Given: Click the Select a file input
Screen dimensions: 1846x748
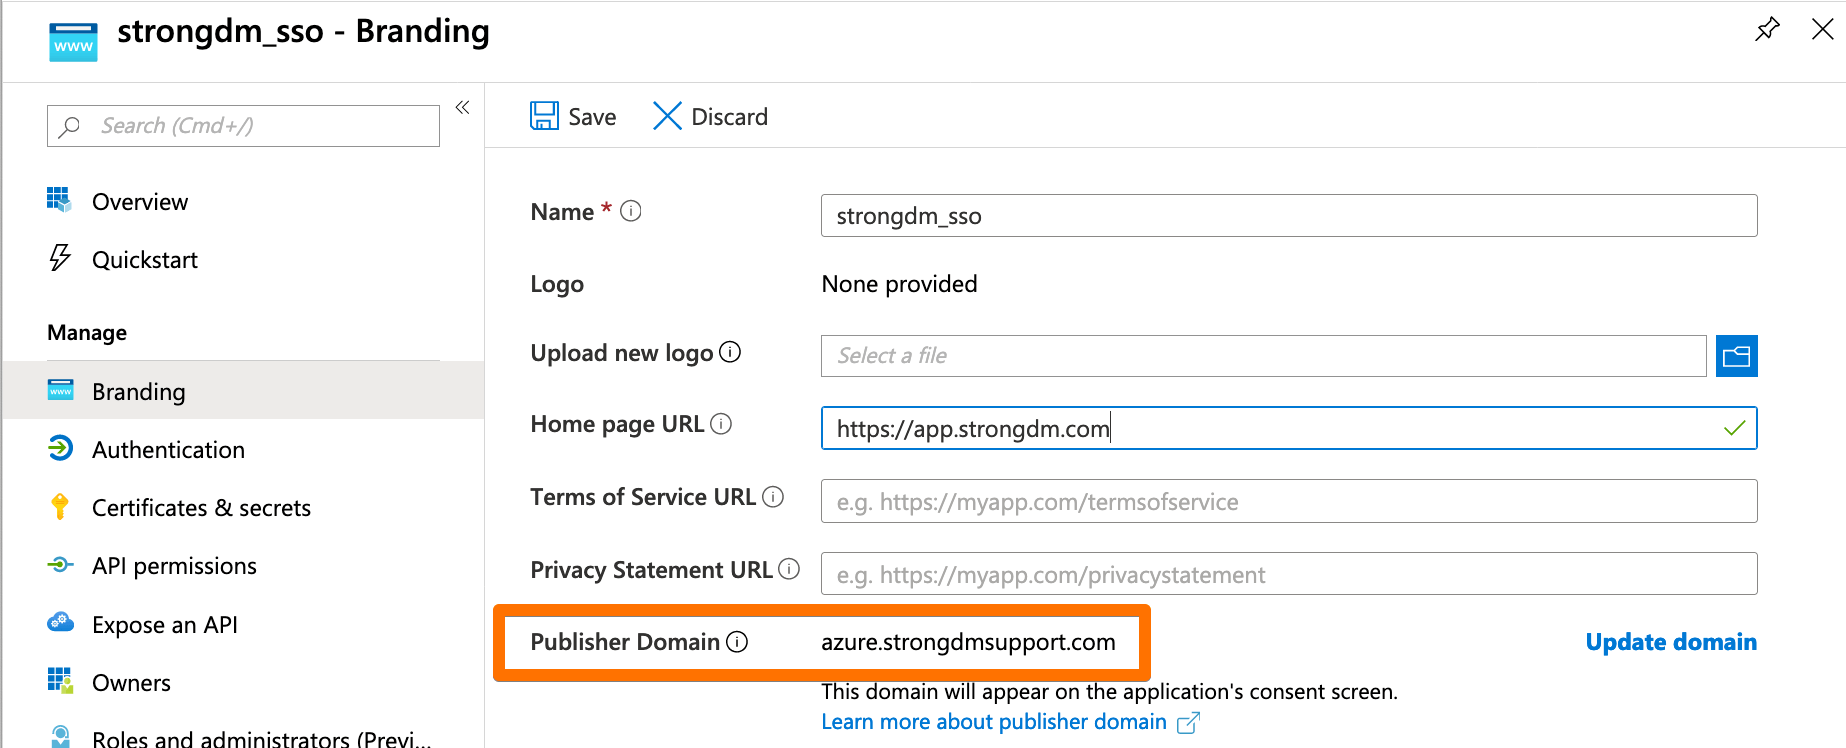Looking at the screenshot, I should (1263, 356).
